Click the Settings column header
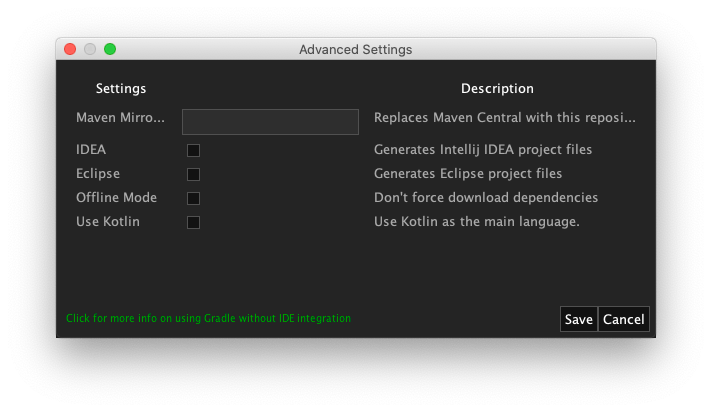This screenshot has height=412, width=712. pyautogui.click(x=121, y=89)
